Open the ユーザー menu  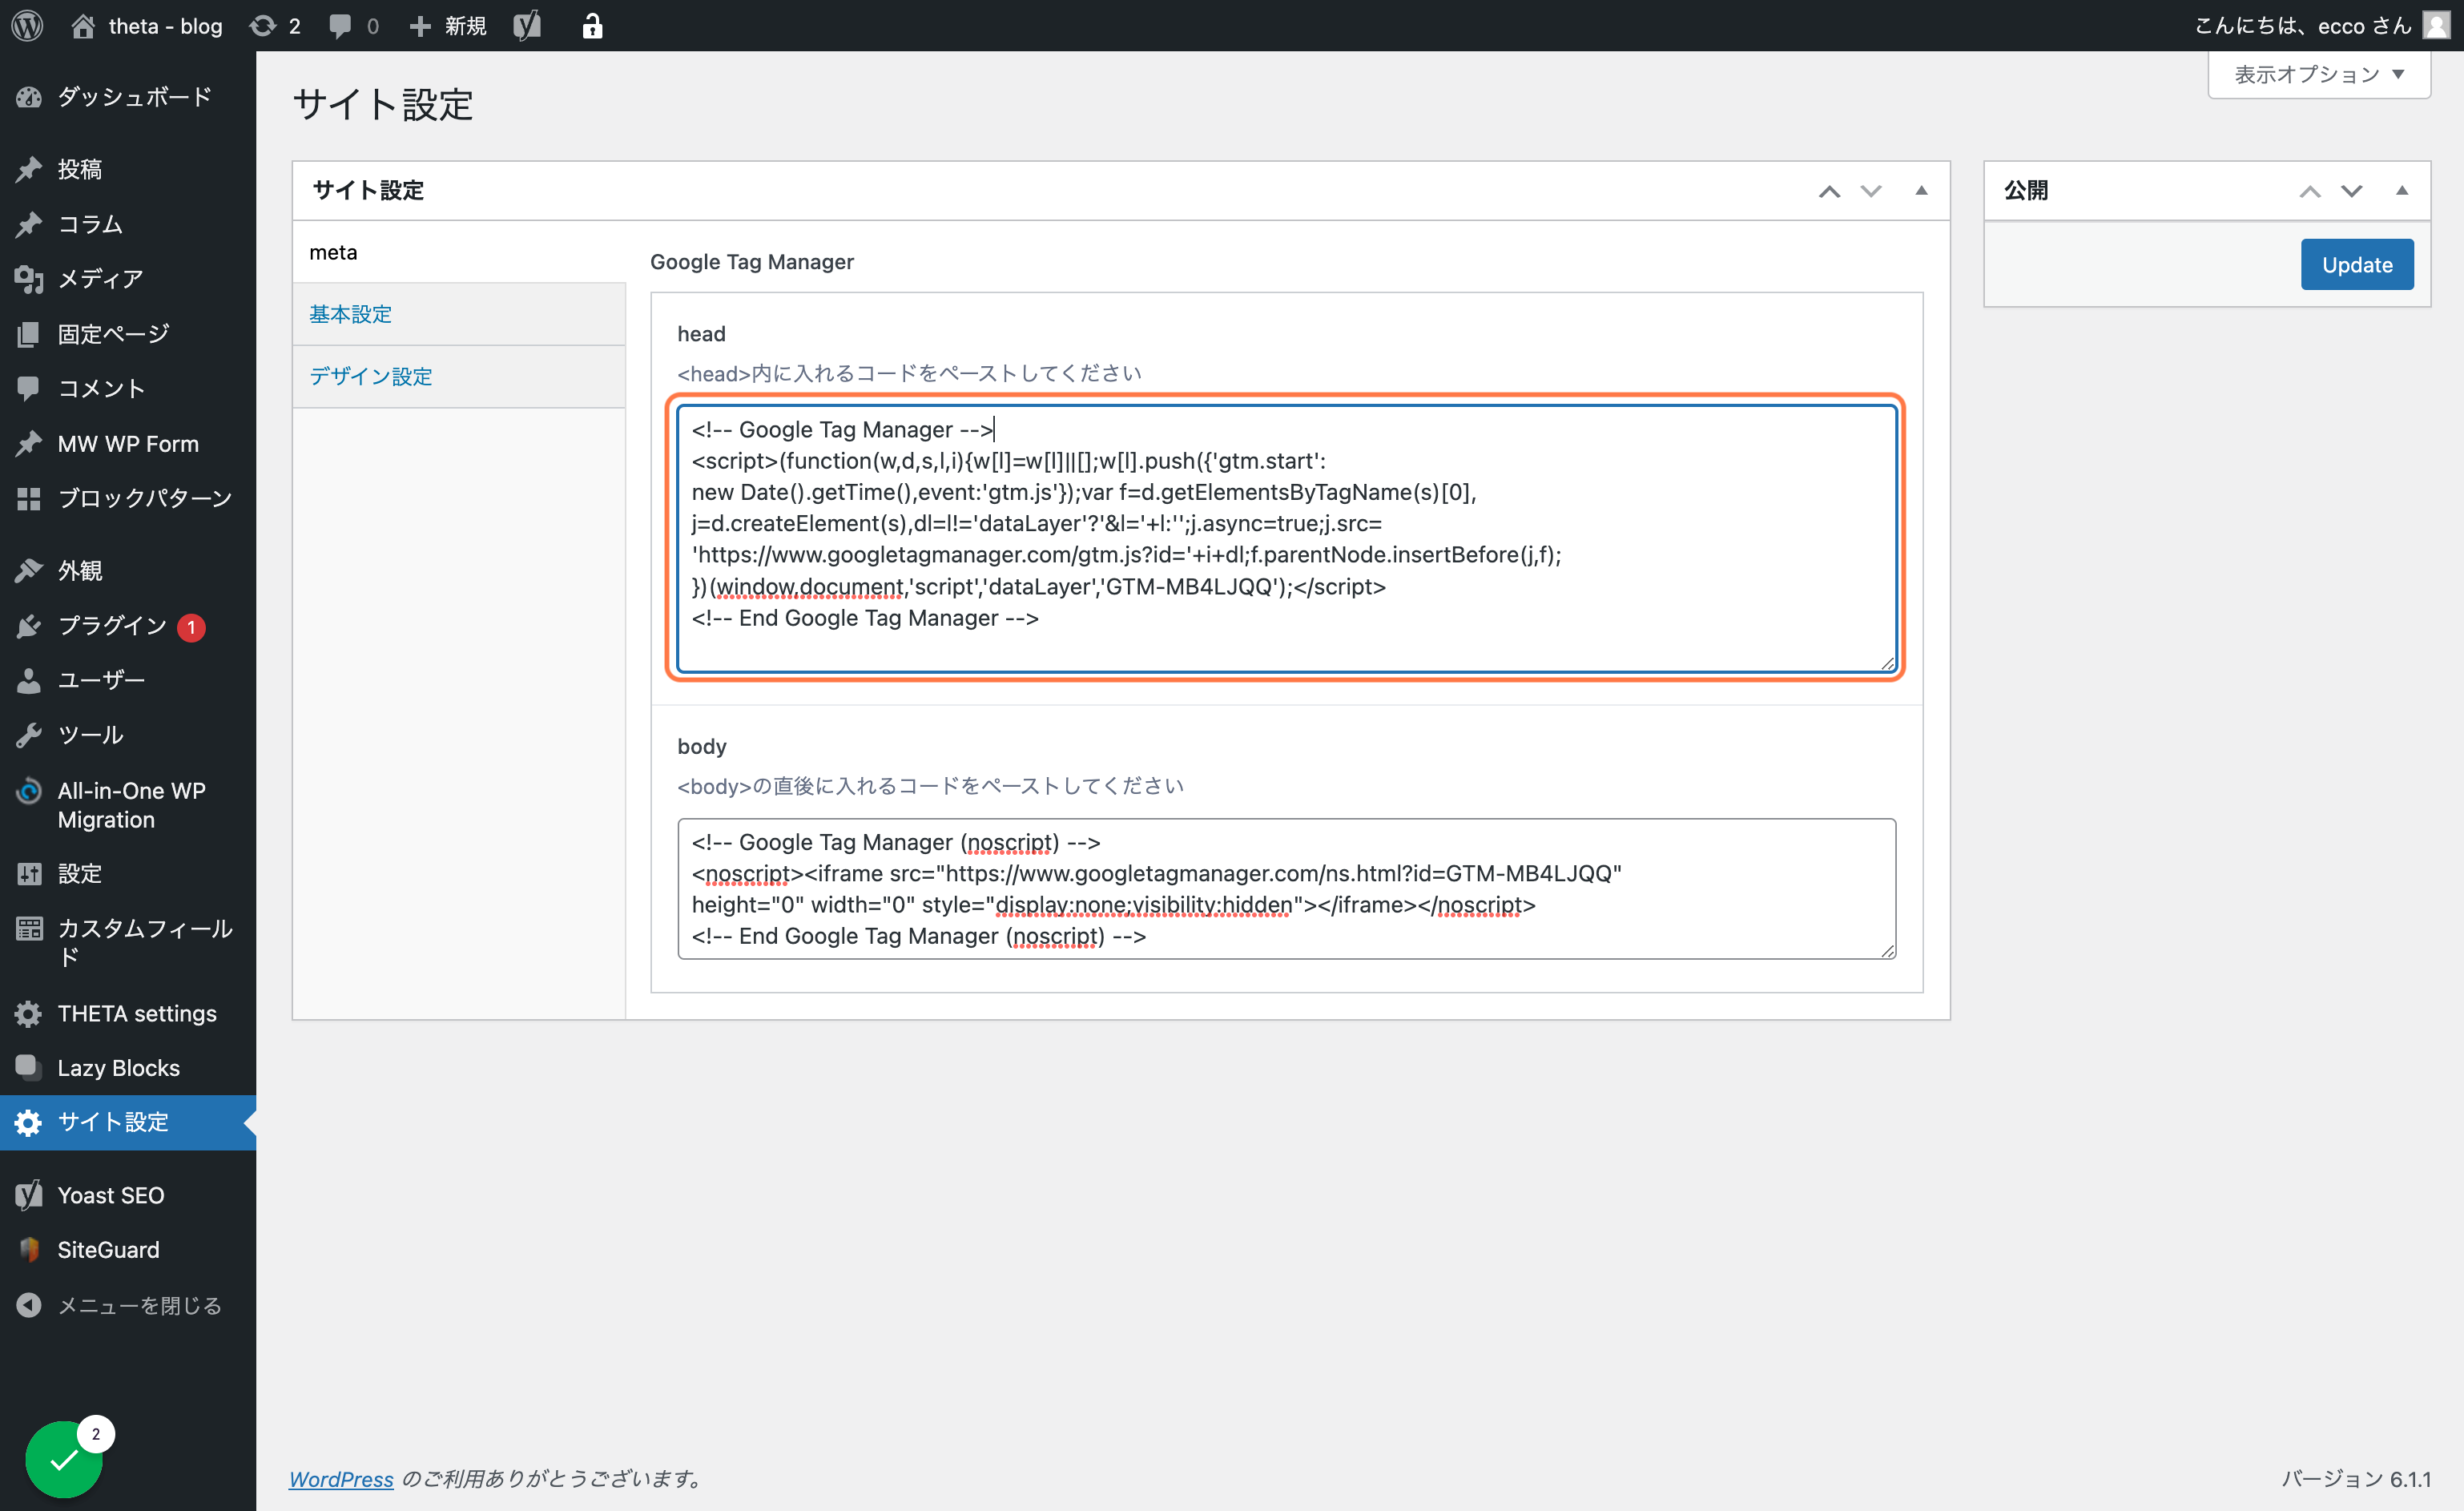128,681
